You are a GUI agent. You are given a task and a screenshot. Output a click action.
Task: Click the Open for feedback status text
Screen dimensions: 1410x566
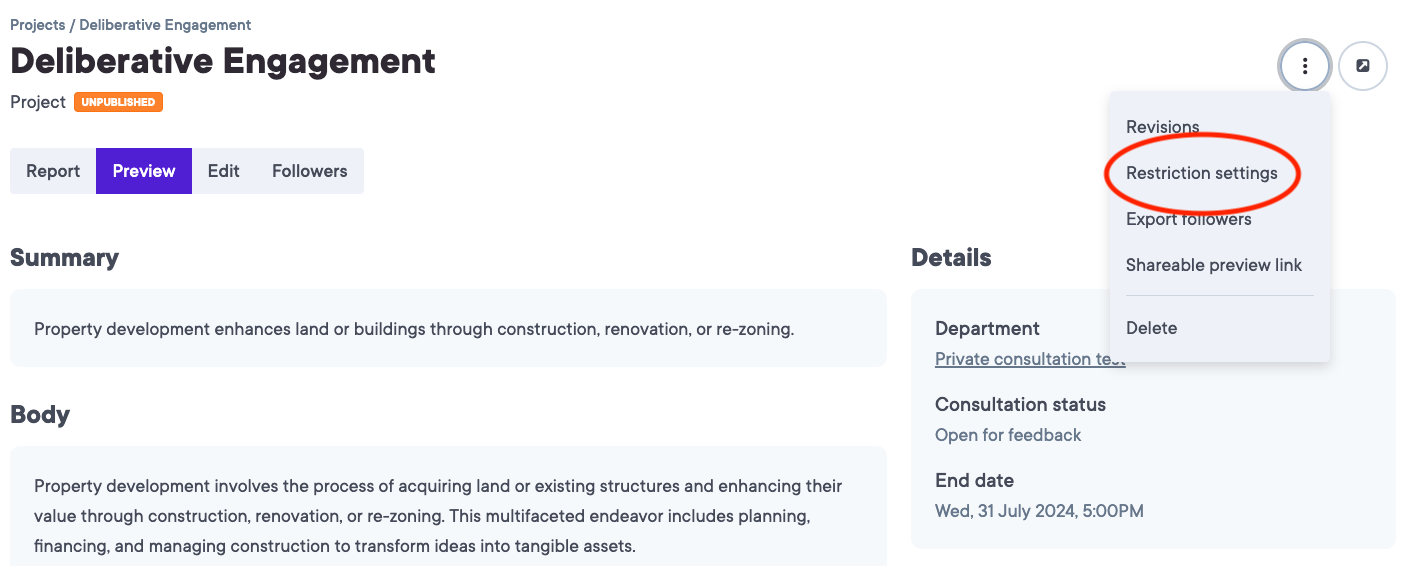click(x=1008, y=435)
